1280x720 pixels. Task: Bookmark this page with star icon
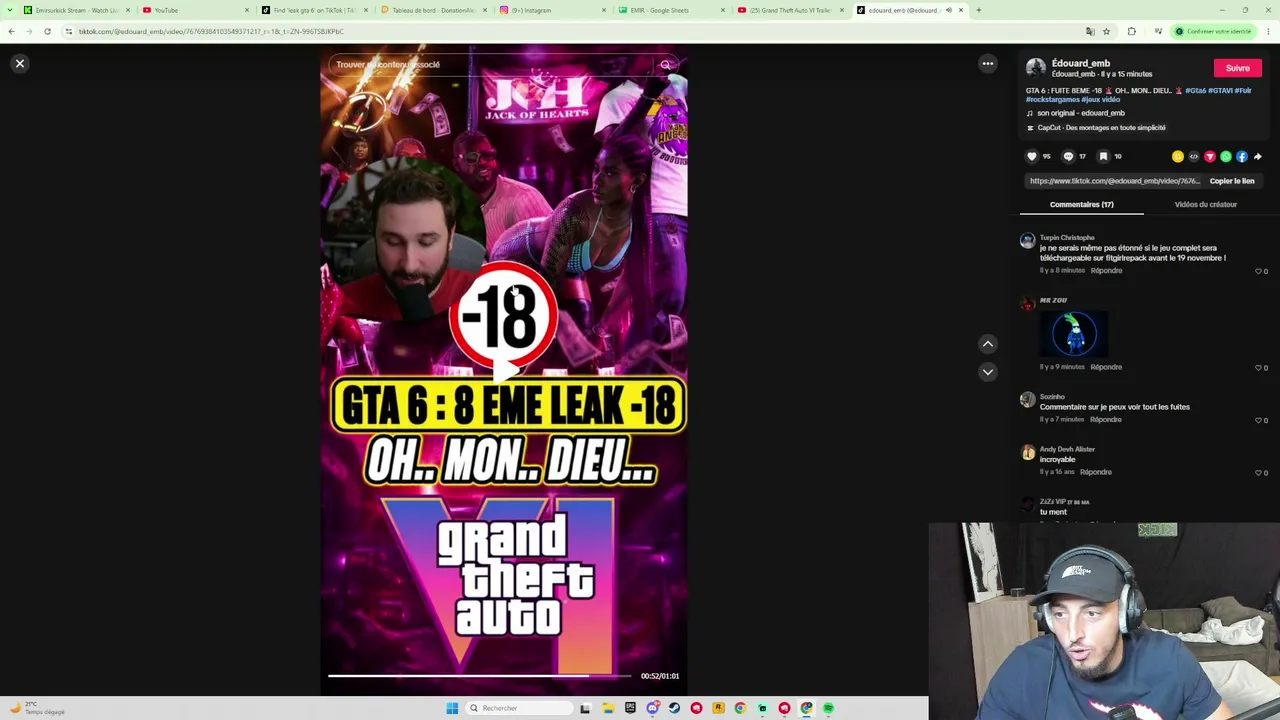1106,32
